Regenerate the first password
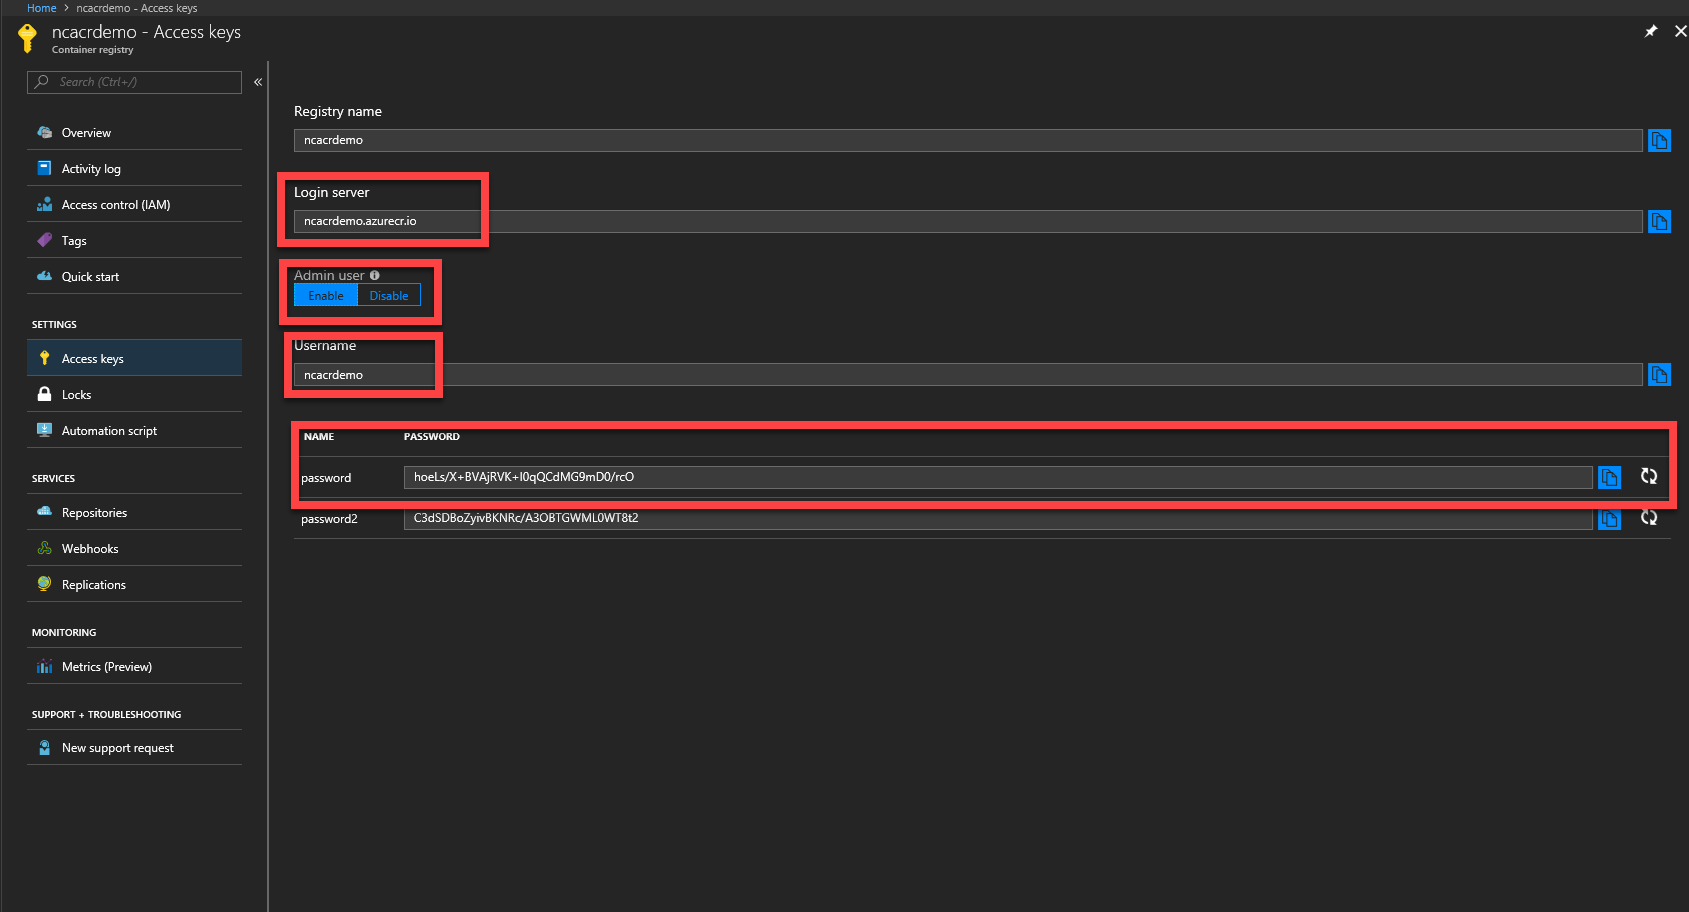This screenshot has height=912, width=1689. [1649, 477]
